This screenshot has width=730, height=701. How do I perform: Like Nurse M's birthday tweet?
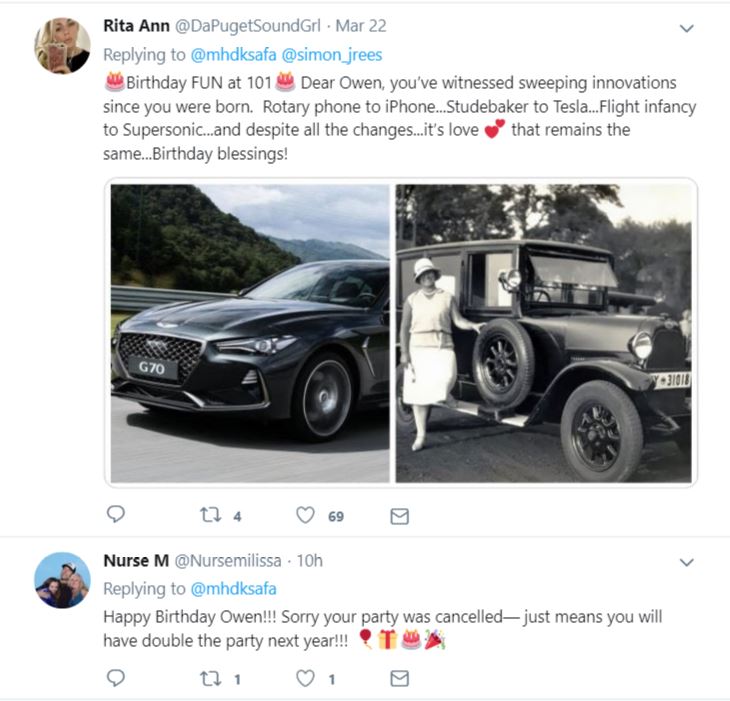(305, 679)
